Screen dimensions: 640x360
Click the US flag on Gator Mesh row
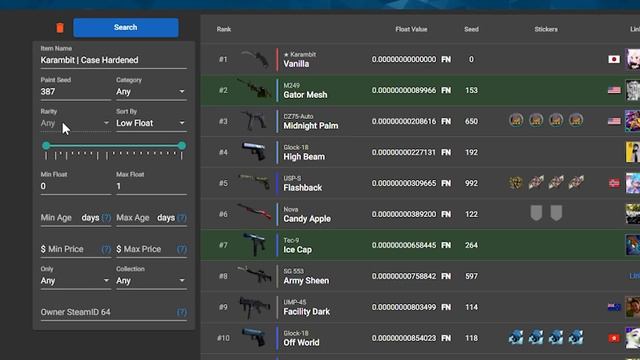tap(614, 90)
